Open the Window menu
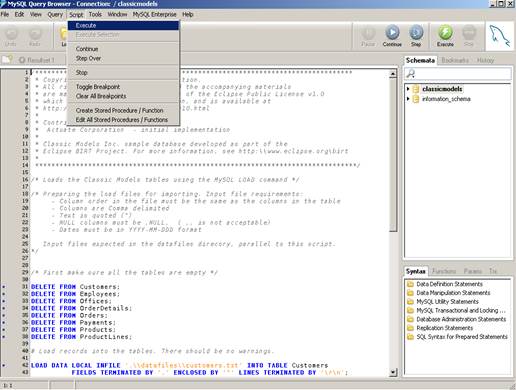This screenshot has width=516, height=390. [x=117, y=14]
